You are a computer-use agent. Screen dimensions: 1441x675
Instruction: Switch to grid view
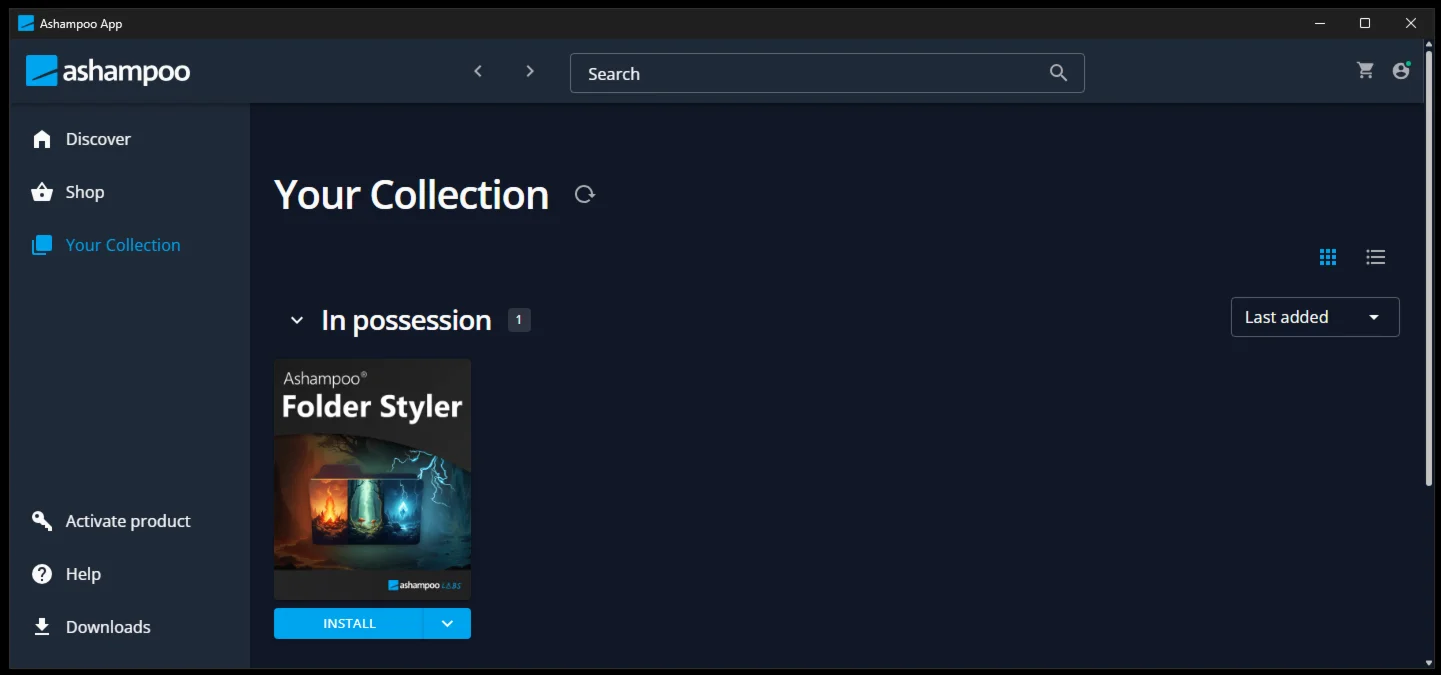pyautogui.click(x=1328, y=257)
